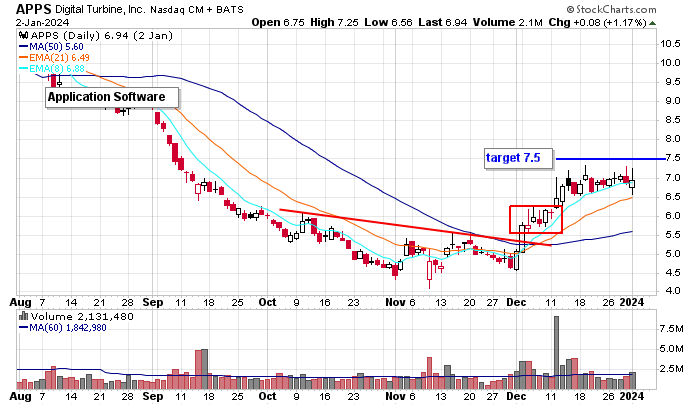The height and width of the screenshot is (405, 700).
Task: Click the target 7.5 annotation label
Action: point(518,158)
